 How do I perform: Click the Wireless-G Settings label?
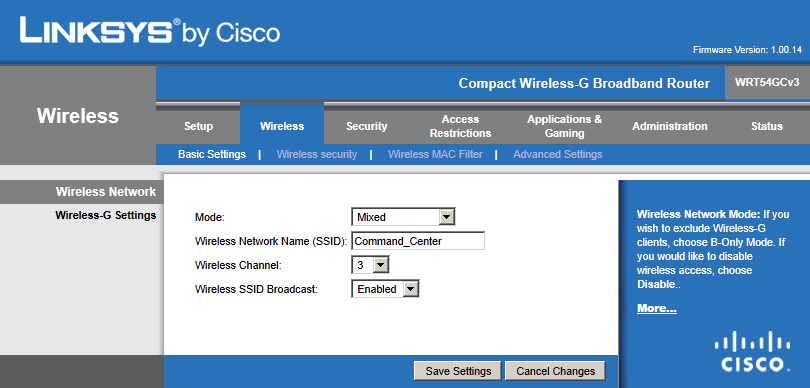coord(106,215)
